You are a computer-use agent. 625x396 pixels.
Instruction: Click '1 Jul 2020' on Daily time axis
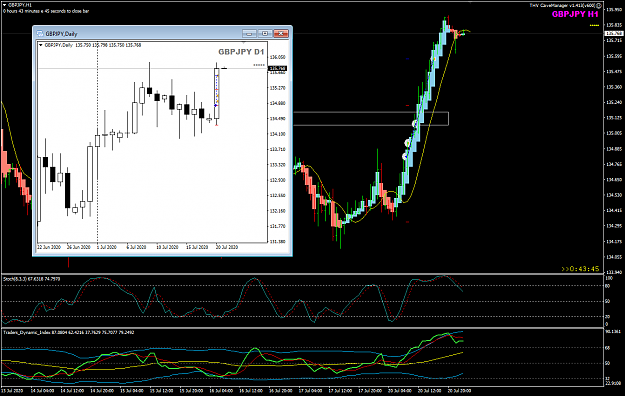click(x=107, y=247)
